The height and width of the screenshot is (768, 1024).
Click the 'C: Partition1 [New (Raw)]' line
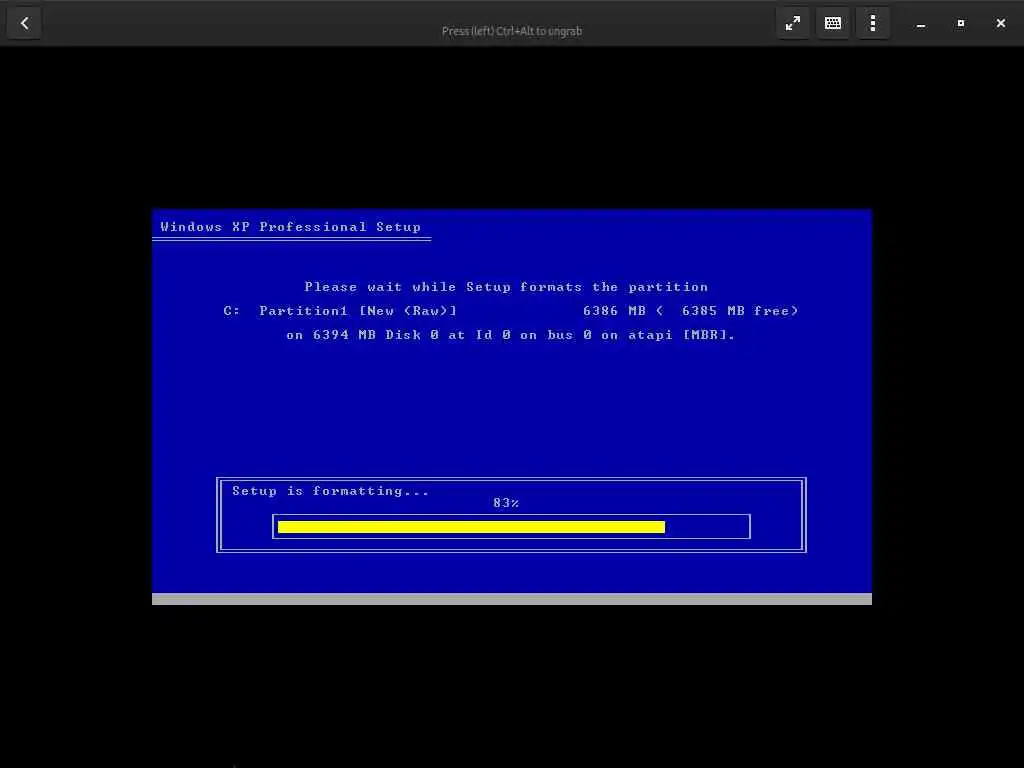click(x=340, y=311)
